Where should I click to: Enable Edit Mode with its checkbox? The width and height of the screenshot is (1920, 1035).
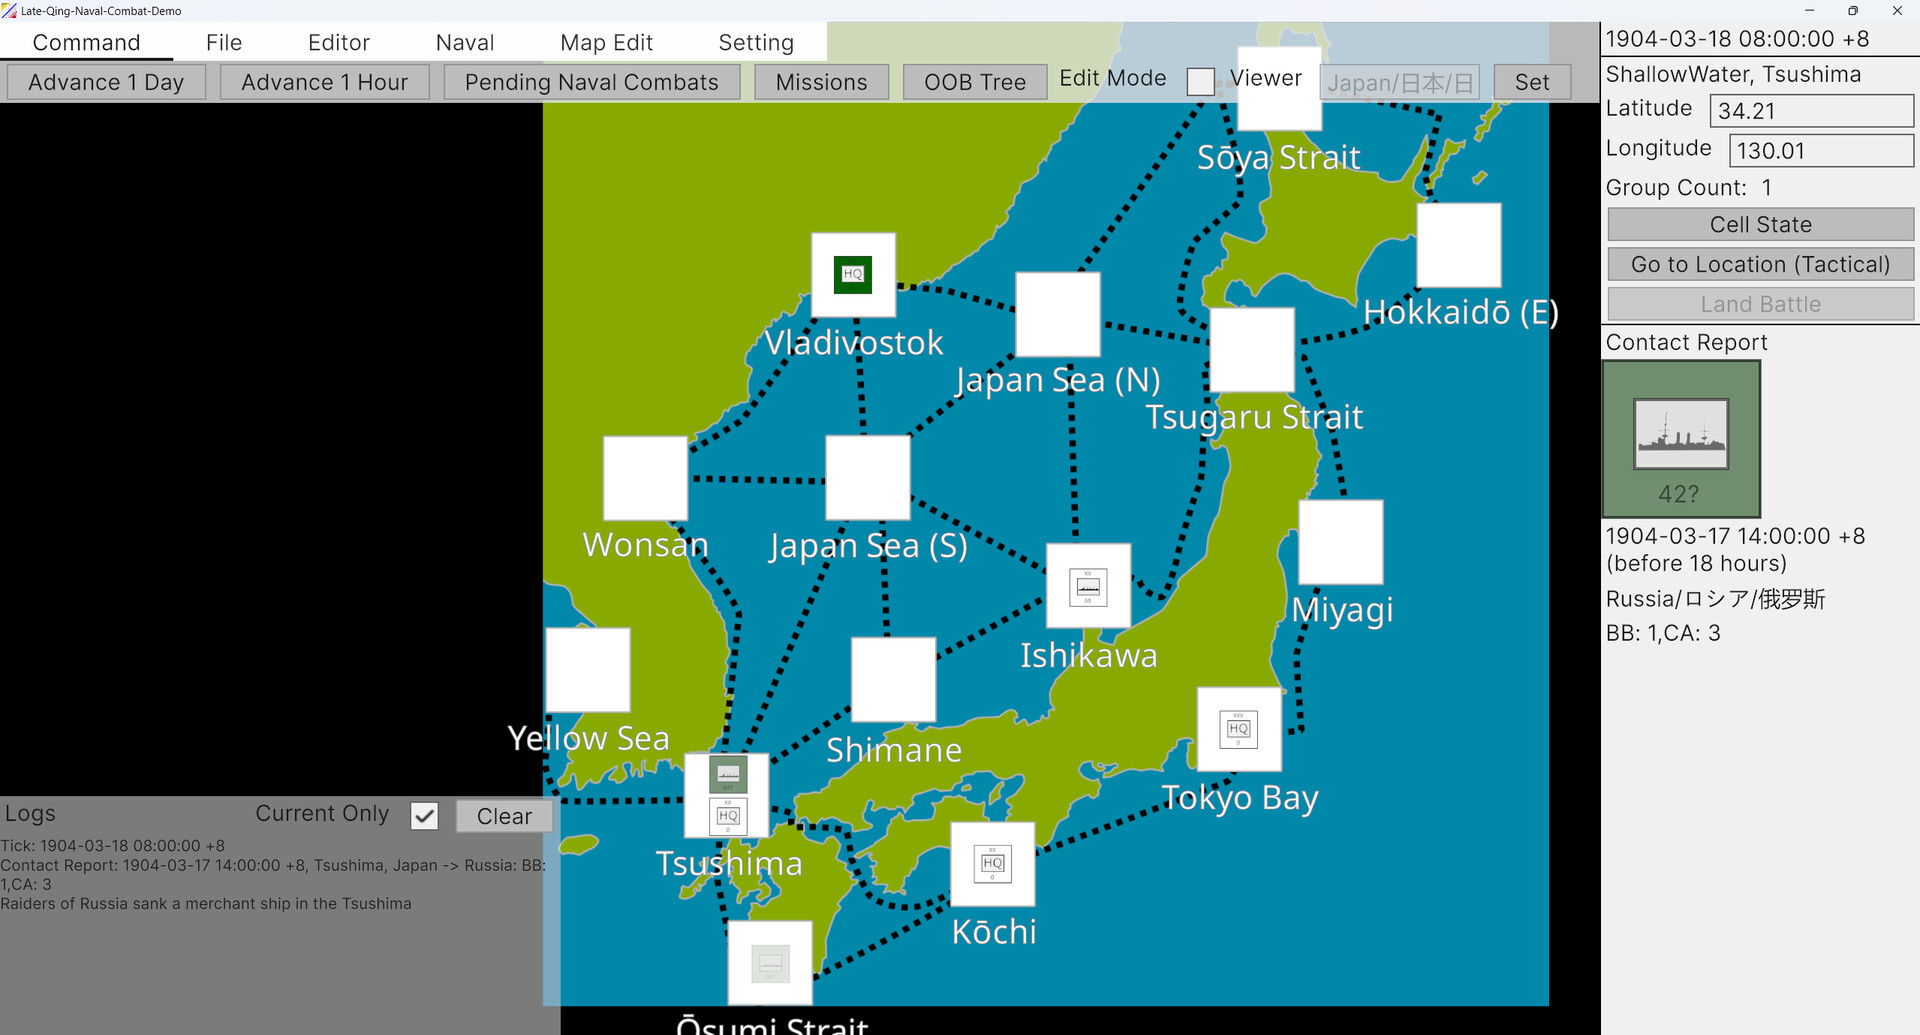click(x=1200, y=81)
